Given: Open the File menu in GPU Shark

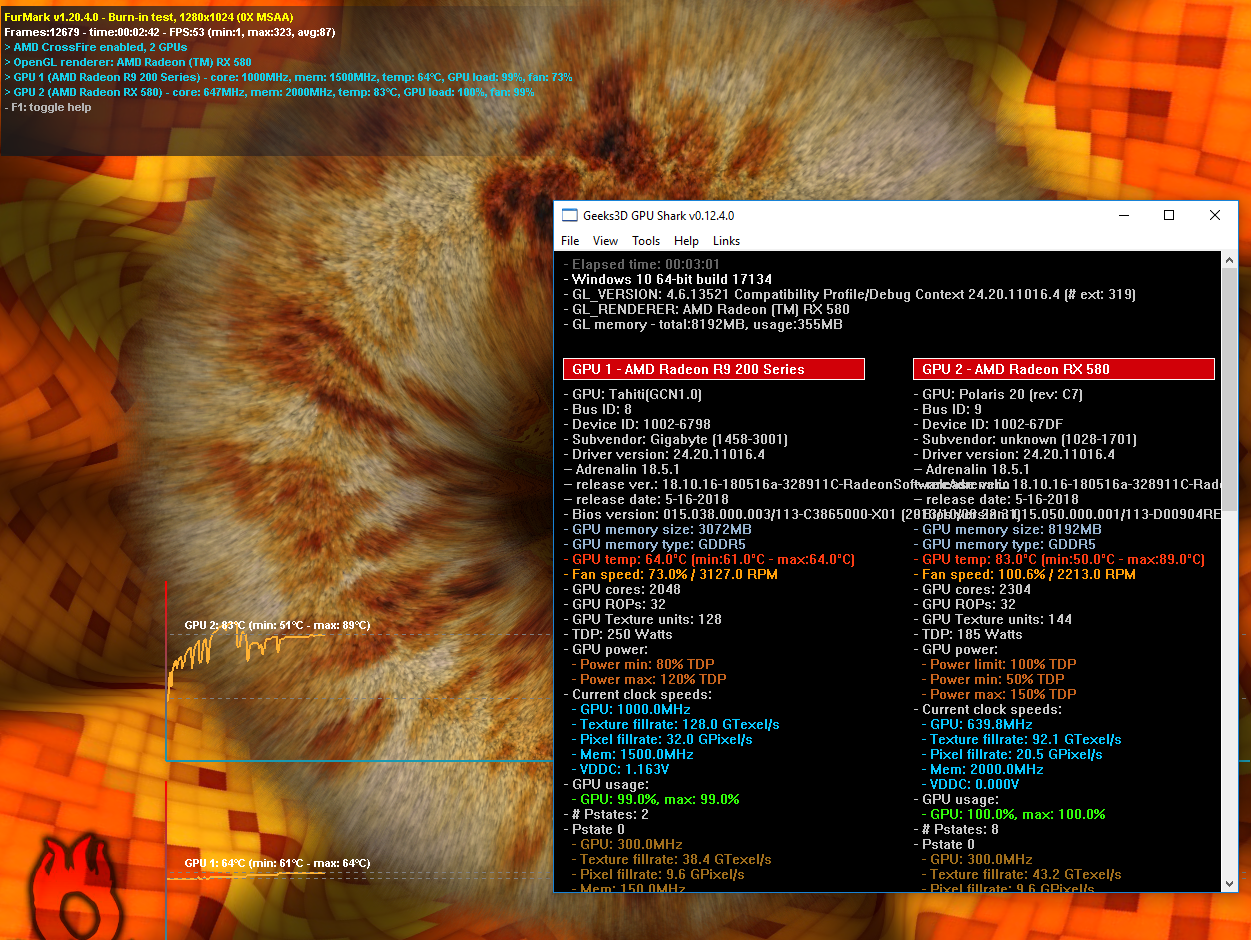Looking at the screenshot, I should [x=570, y=241].
